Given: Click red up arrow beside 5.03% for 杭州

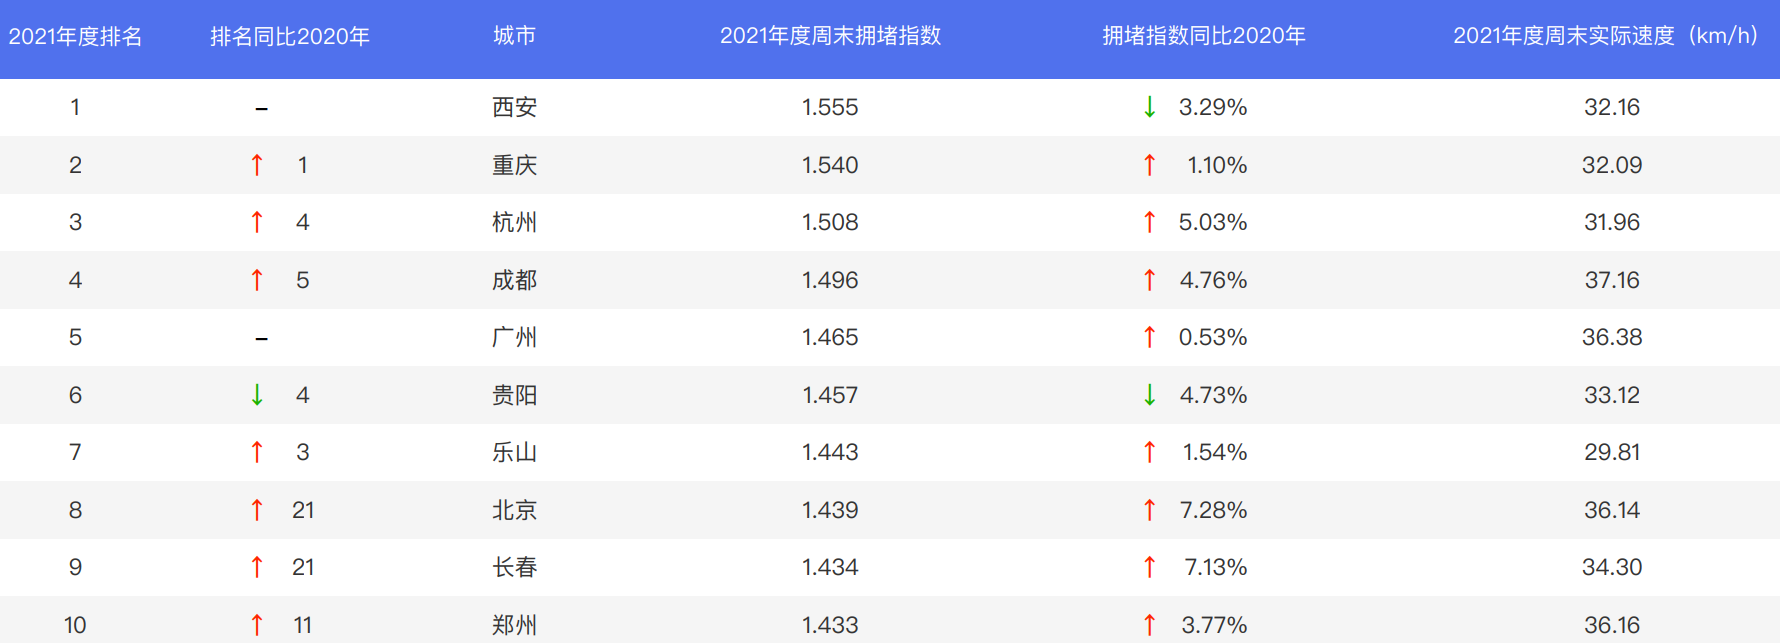Looking at the screenshot, I should [1149, 222].
